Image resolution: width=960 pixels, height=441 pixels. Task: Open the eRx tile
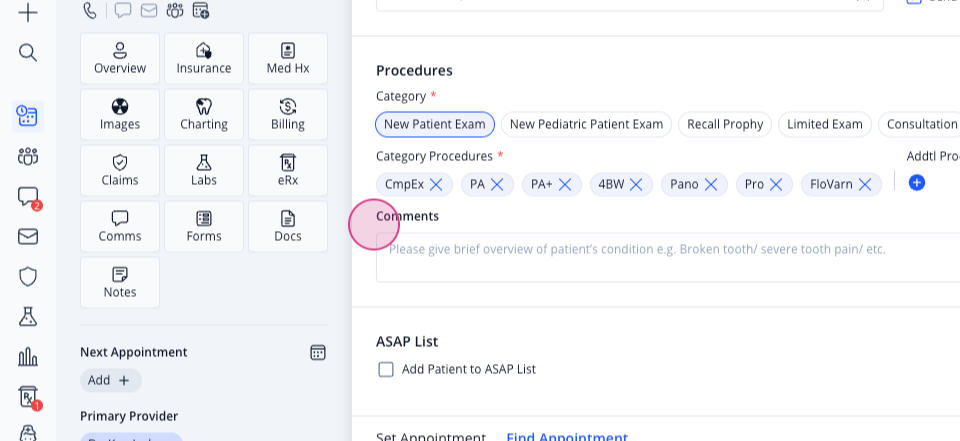point(288,170)
